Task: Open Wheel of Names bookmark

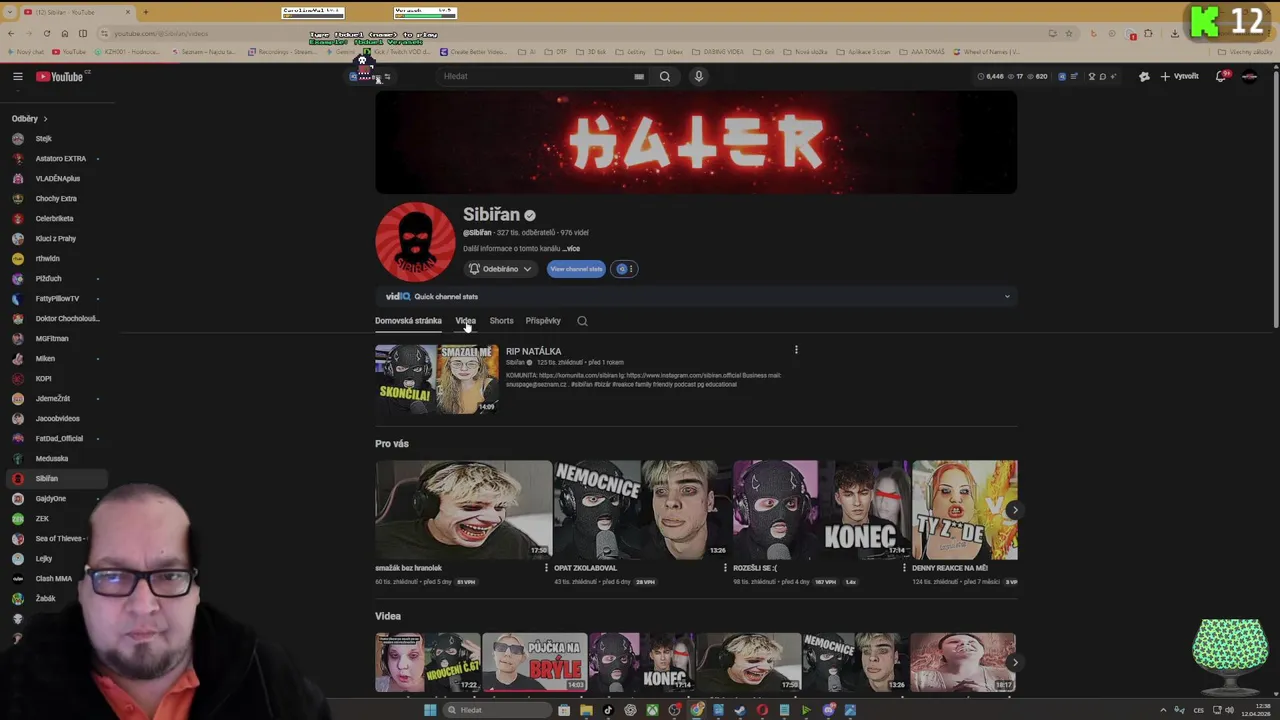Action: coord(987,52)
